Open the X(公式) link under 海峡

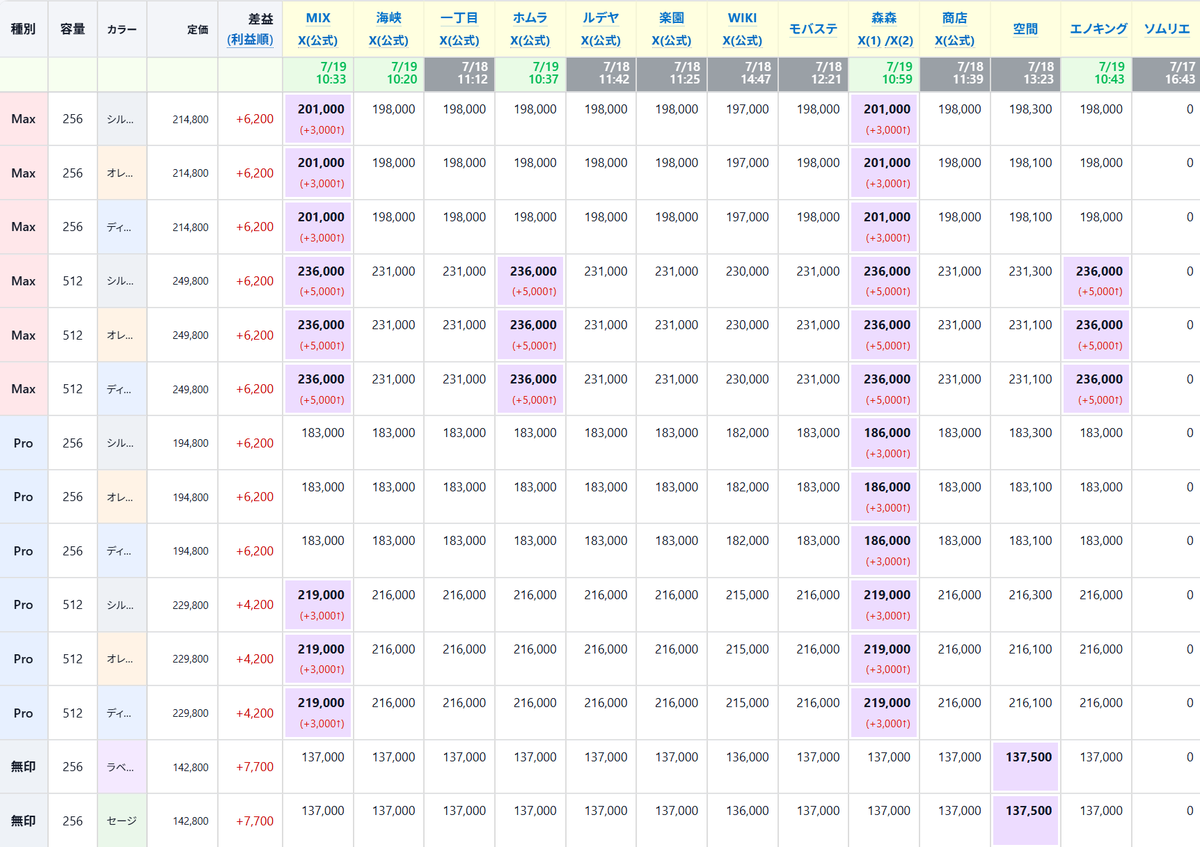pyautogui.click(x=389, y=41)
